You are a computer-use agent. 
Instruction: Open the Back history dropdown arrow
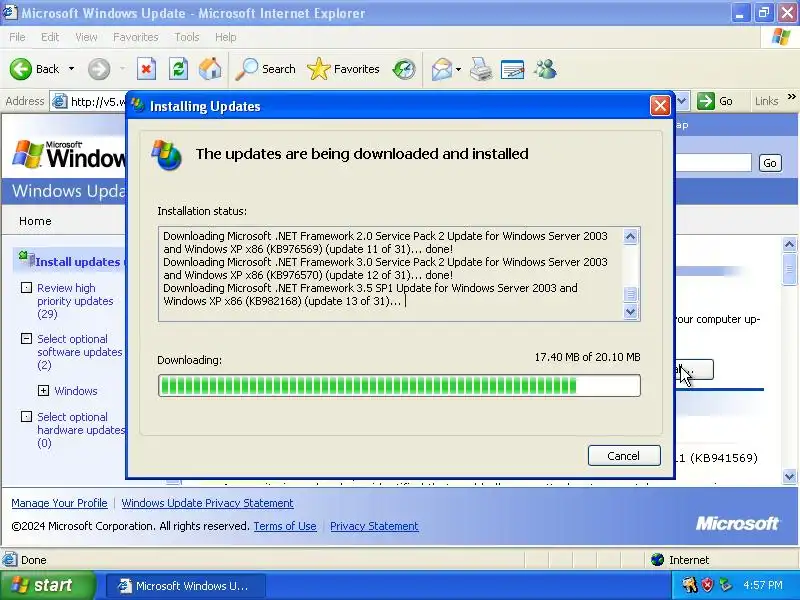coord(71,69)
